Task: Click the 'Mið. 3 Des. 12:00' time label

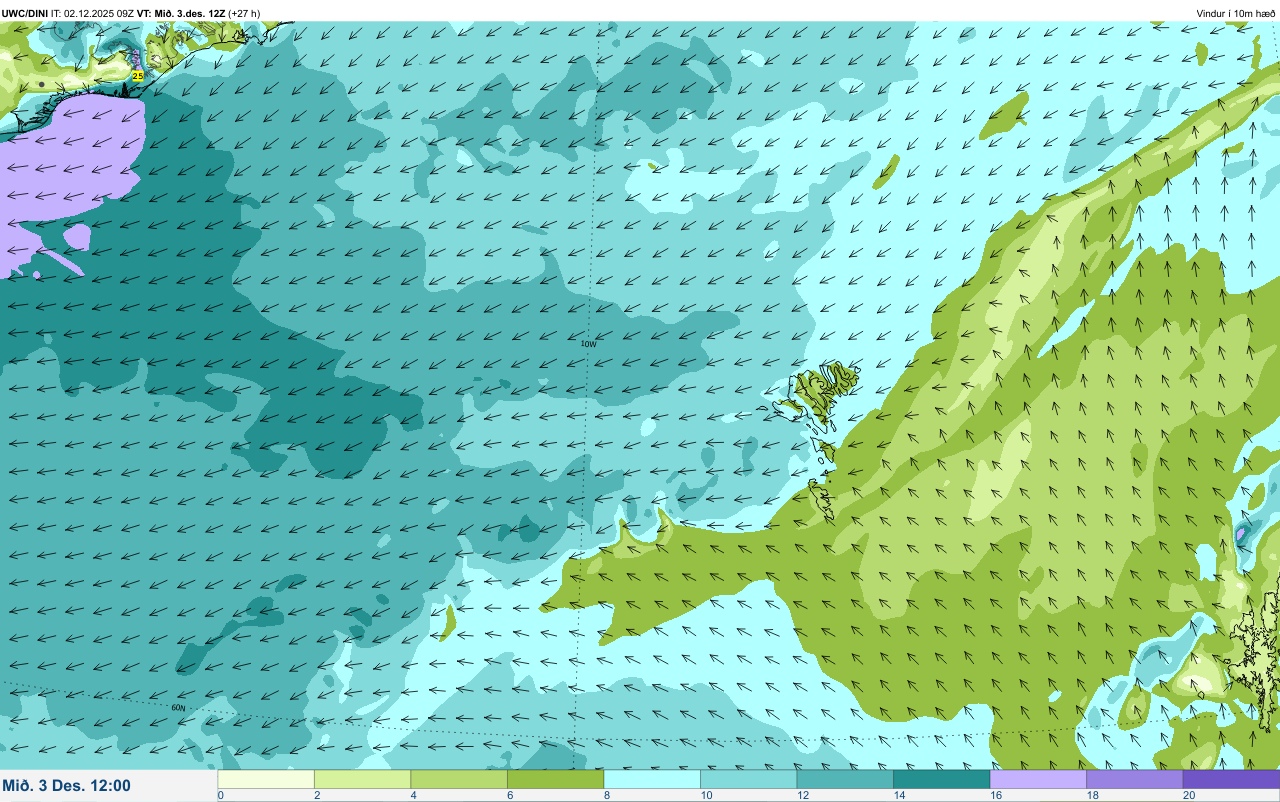Action: click(x=67, y=785)
